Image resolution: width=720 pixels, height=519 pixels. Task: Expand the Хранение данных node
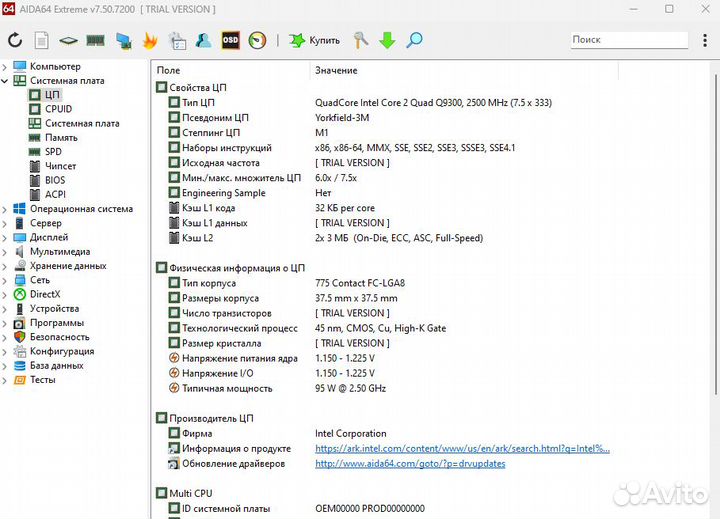5,266
